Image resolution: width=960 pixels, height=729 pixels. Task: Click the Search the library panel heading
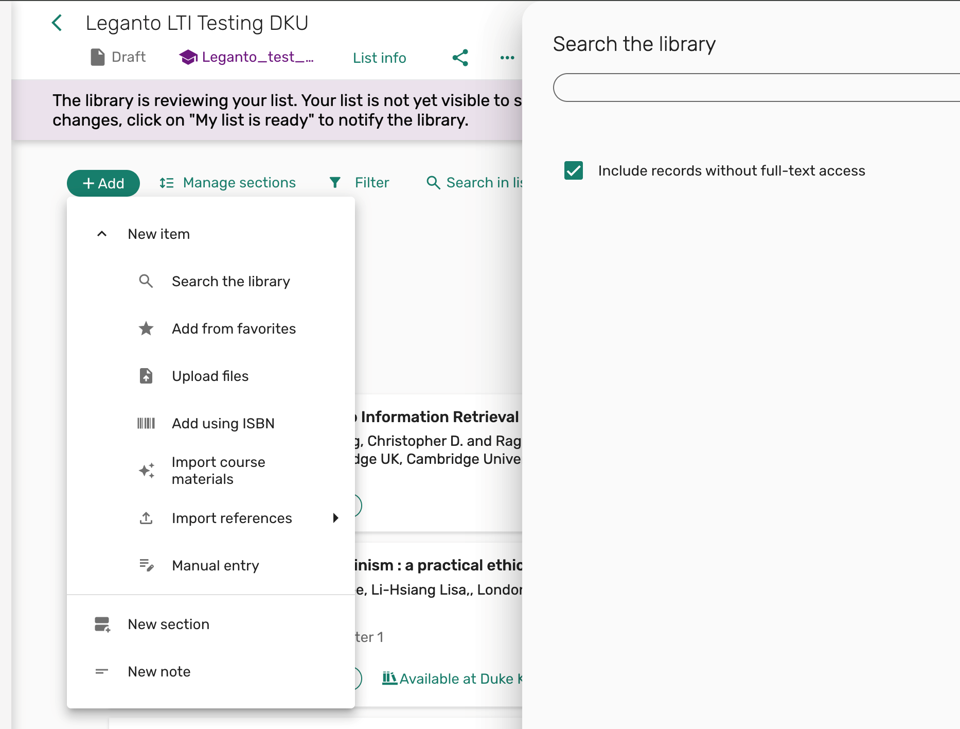point(634,44)
